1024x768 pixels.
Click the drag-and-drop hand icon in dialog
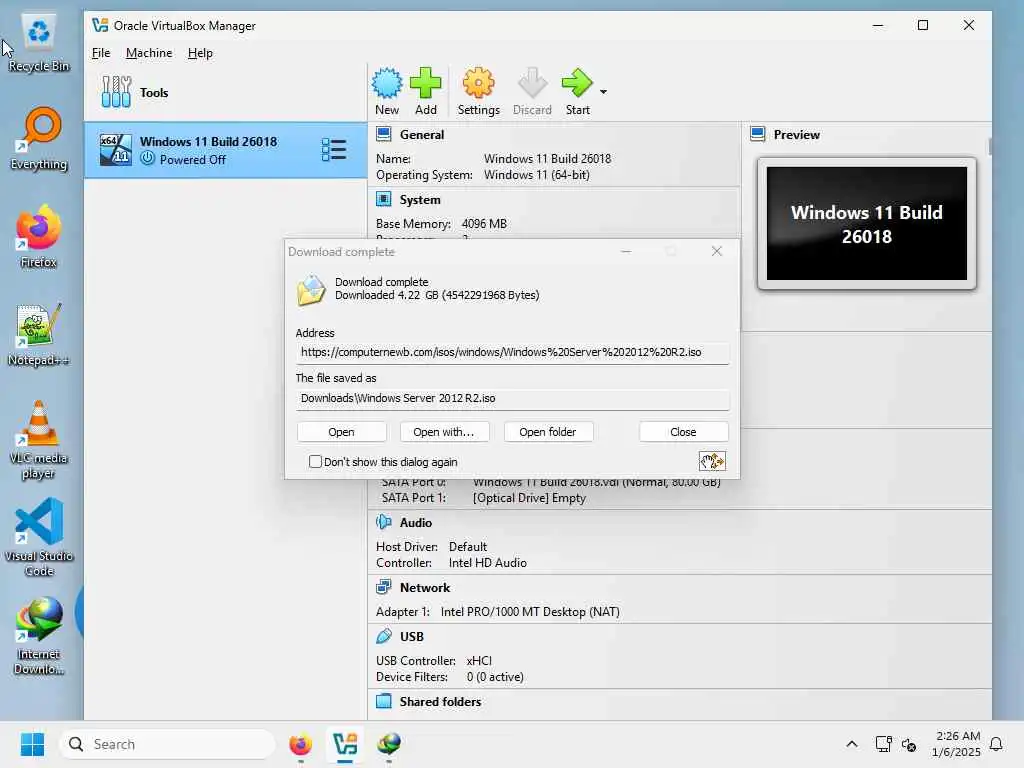pos(712,461)
